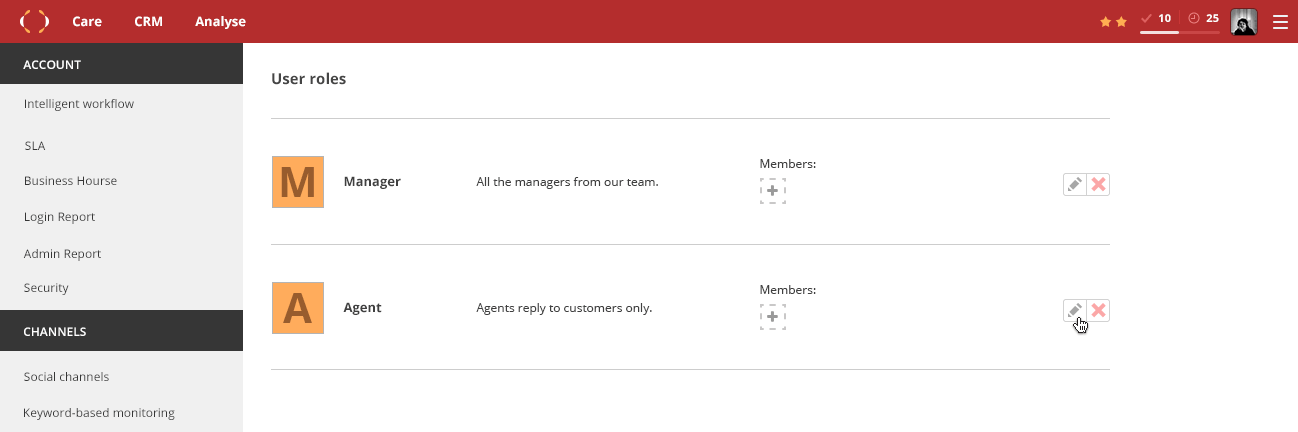
Task: Go to the SLA settings page
Action: pyautogui.click(x=35, y=146)
